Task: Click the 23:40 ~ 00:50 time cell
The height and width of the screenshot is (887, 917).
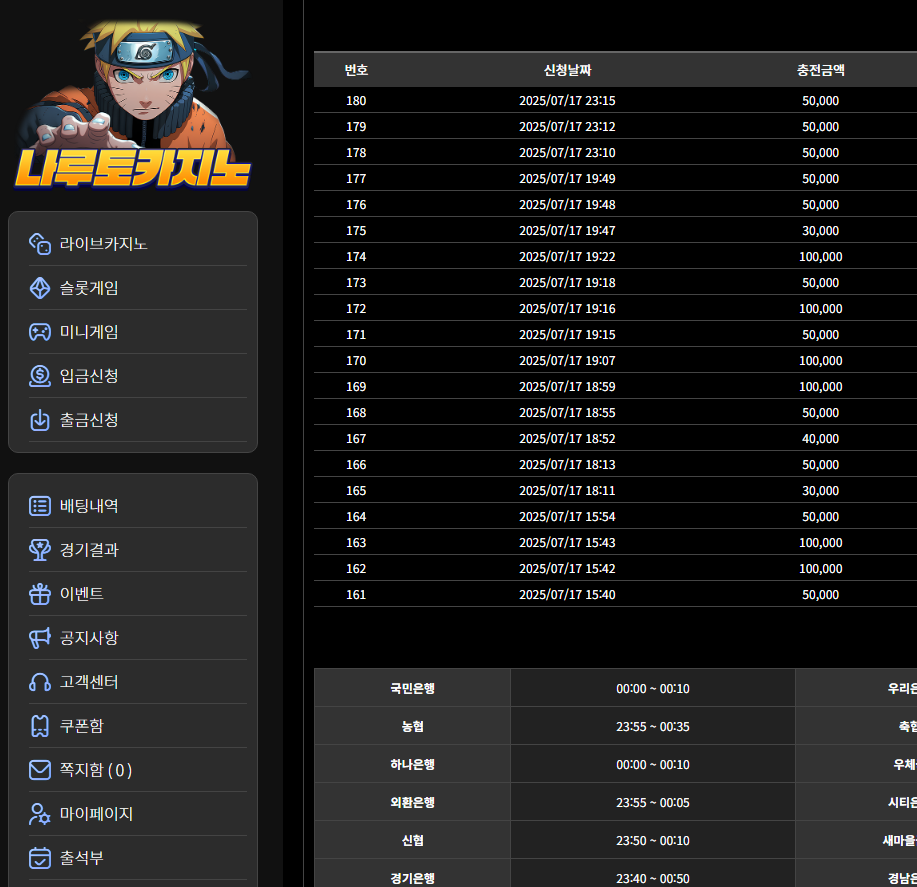Action: [653, 875]
